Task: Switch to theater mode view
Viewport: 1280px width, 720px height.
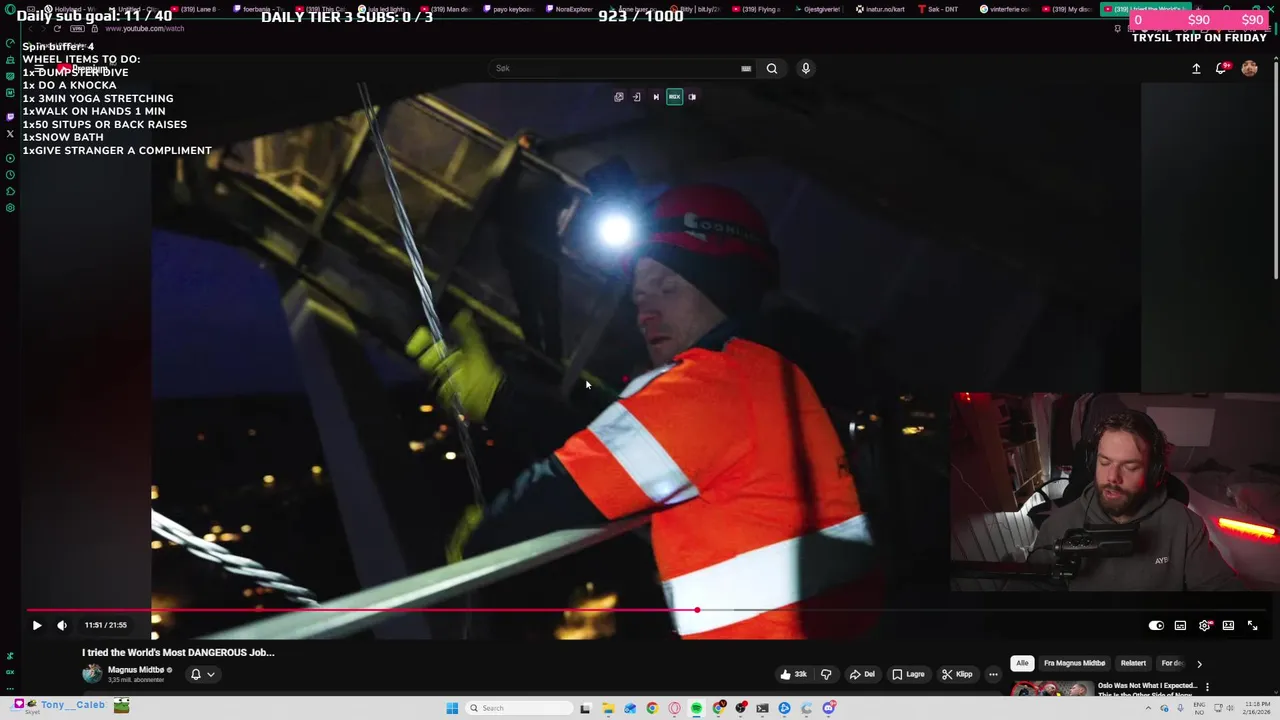Action: (x=1228, y=625)
